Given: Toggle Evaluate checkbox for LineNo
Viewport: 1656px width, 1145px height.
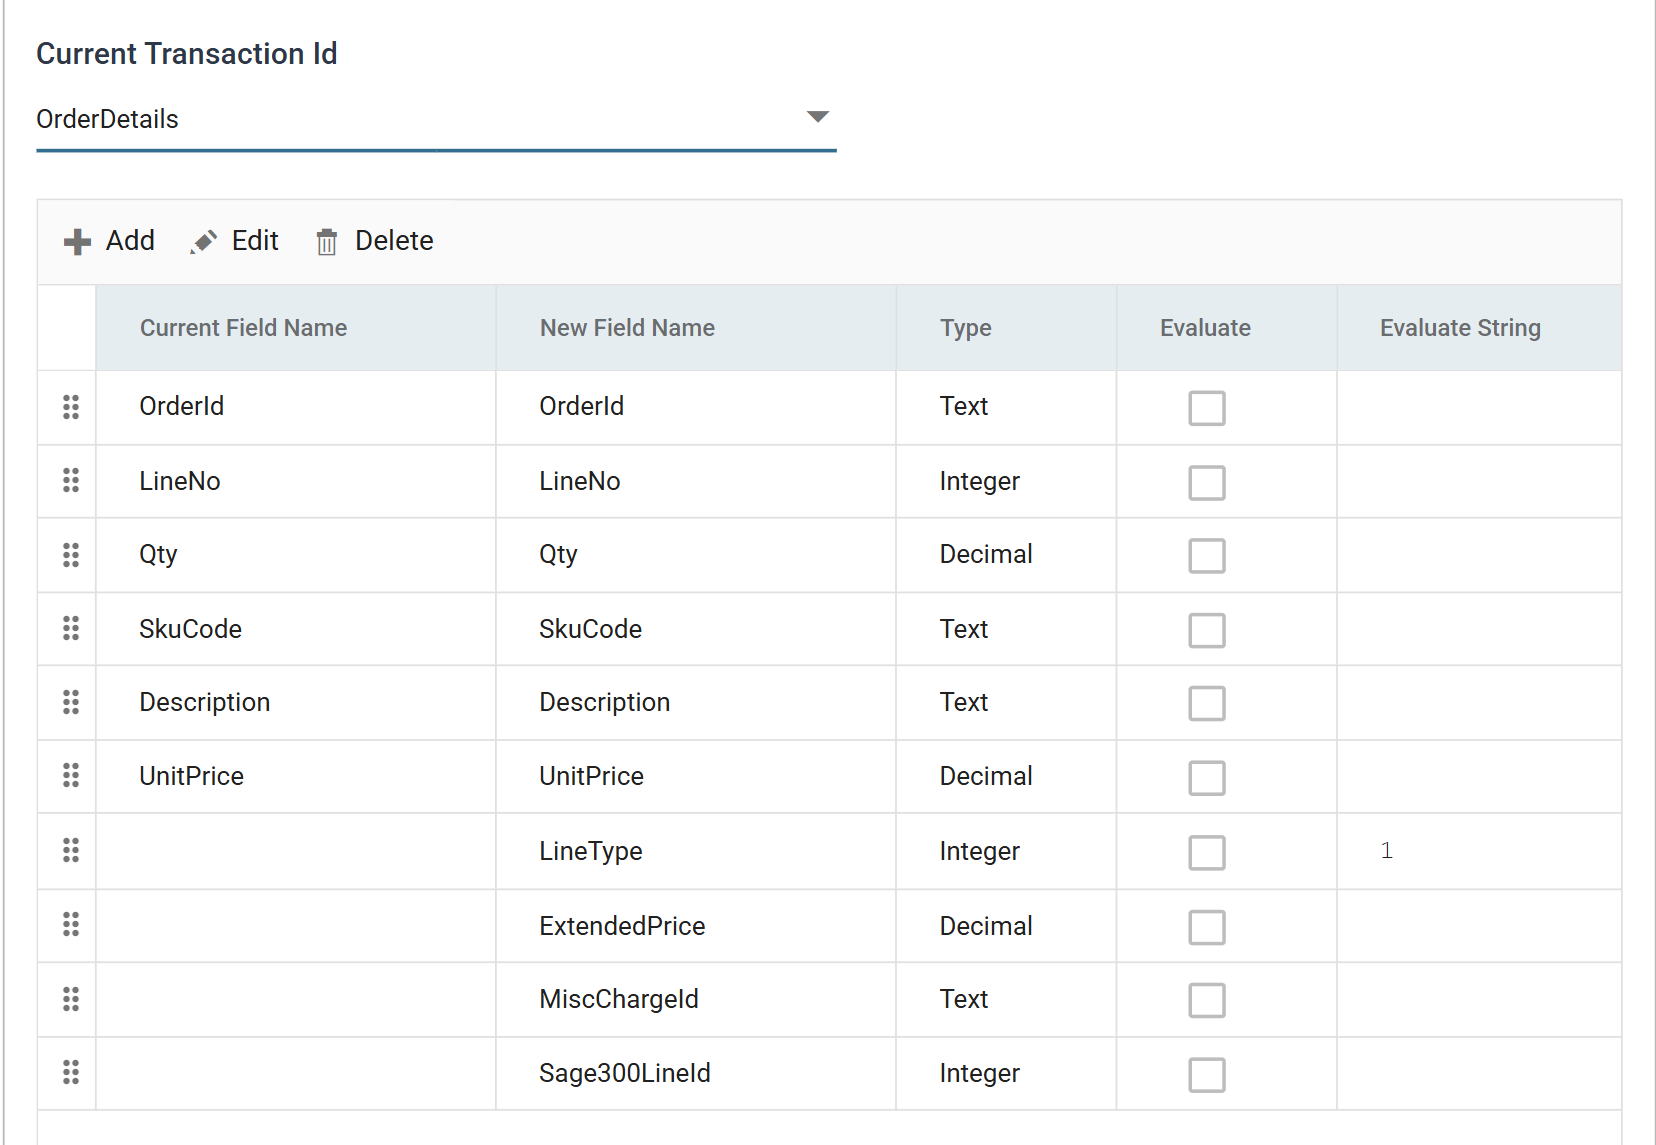Looking at the screenshot, I should click(x=1207, y=483).
